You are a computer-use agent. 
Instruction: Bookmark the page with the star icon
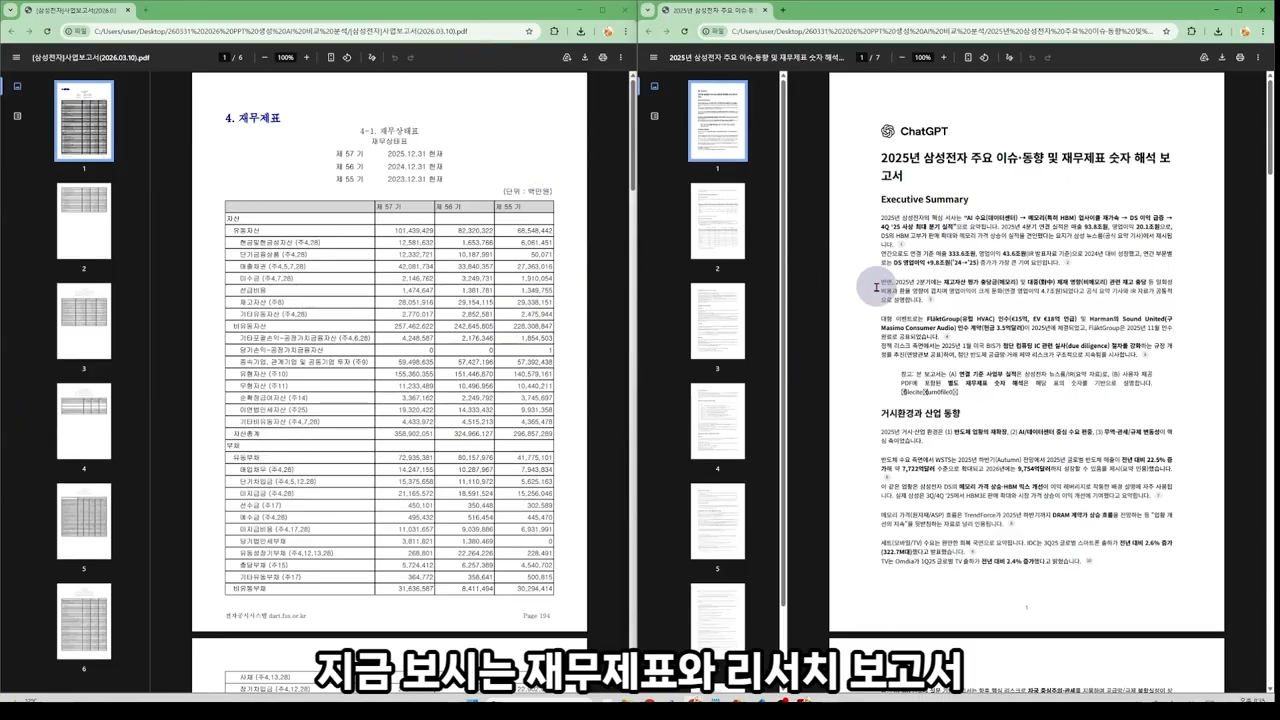point(527,31)
